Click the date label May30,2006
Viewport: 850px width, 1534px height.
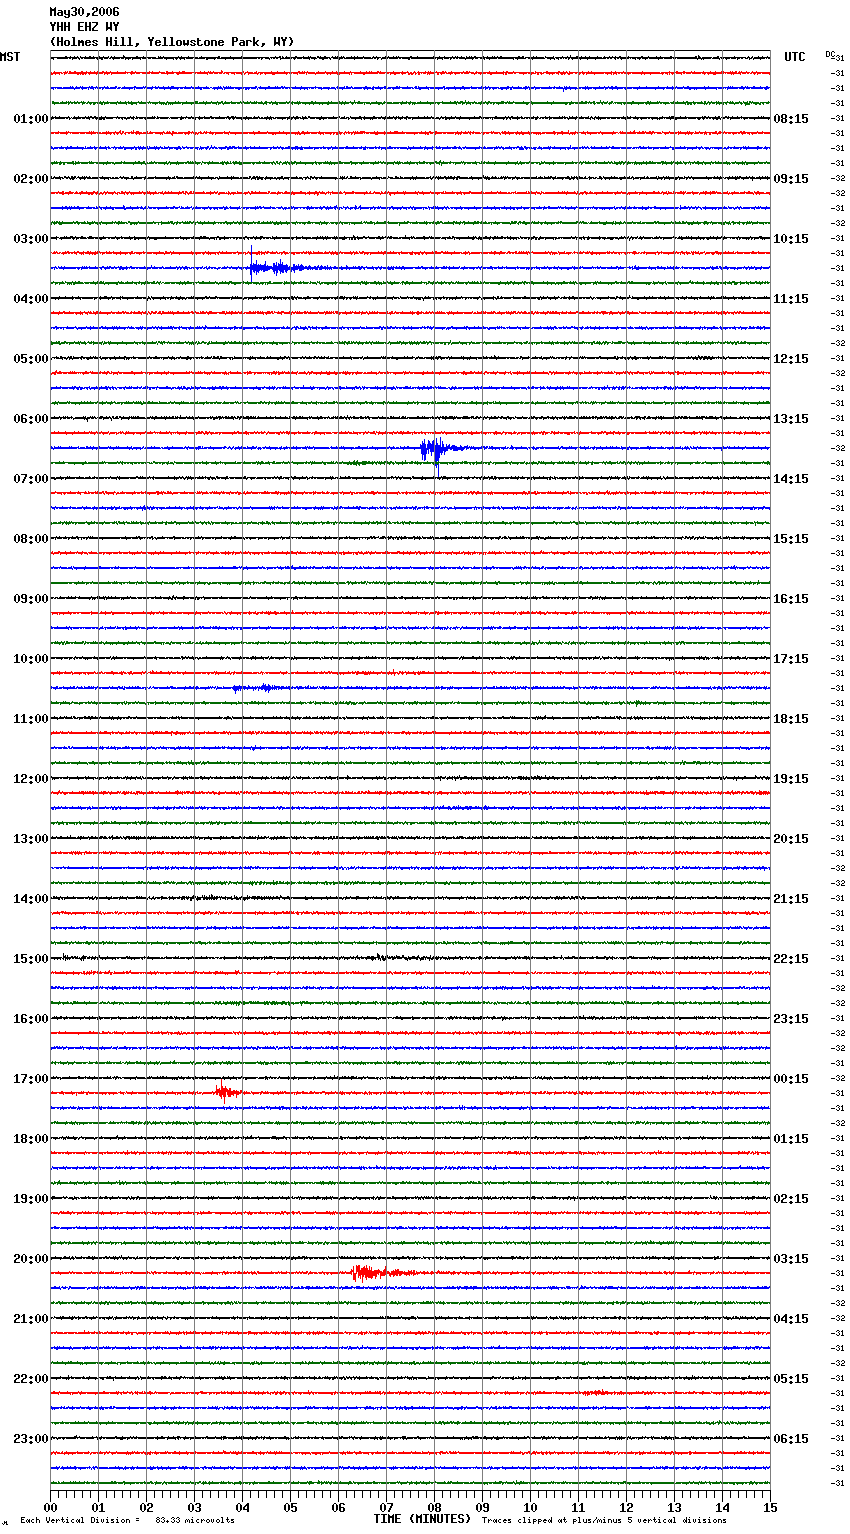pyautogui.click(x=84, y=12)
